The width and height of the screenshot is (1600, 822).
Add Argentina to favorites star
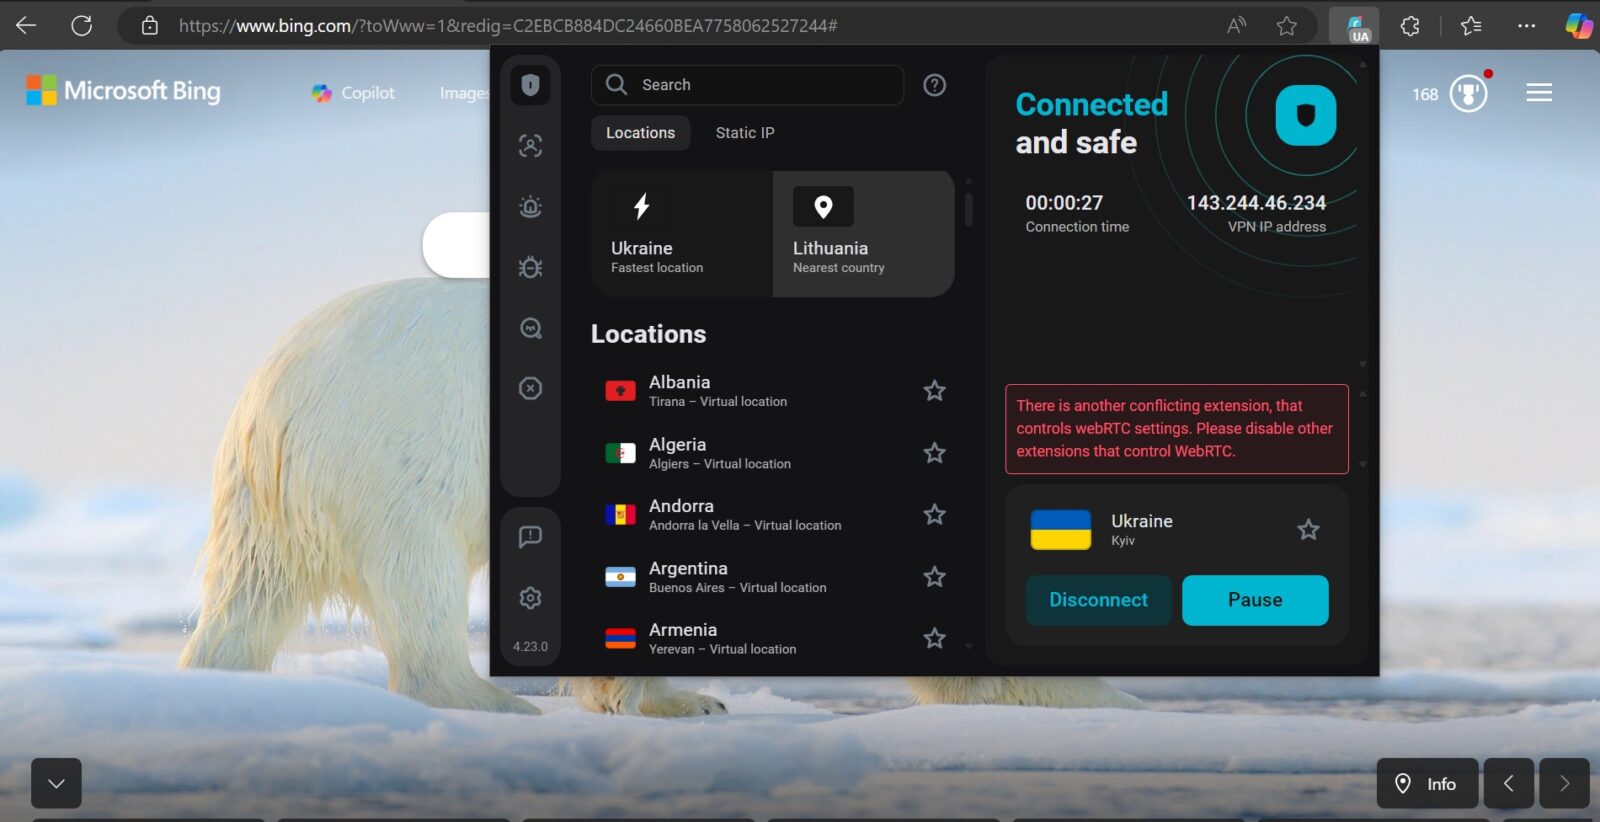point(934,577)
